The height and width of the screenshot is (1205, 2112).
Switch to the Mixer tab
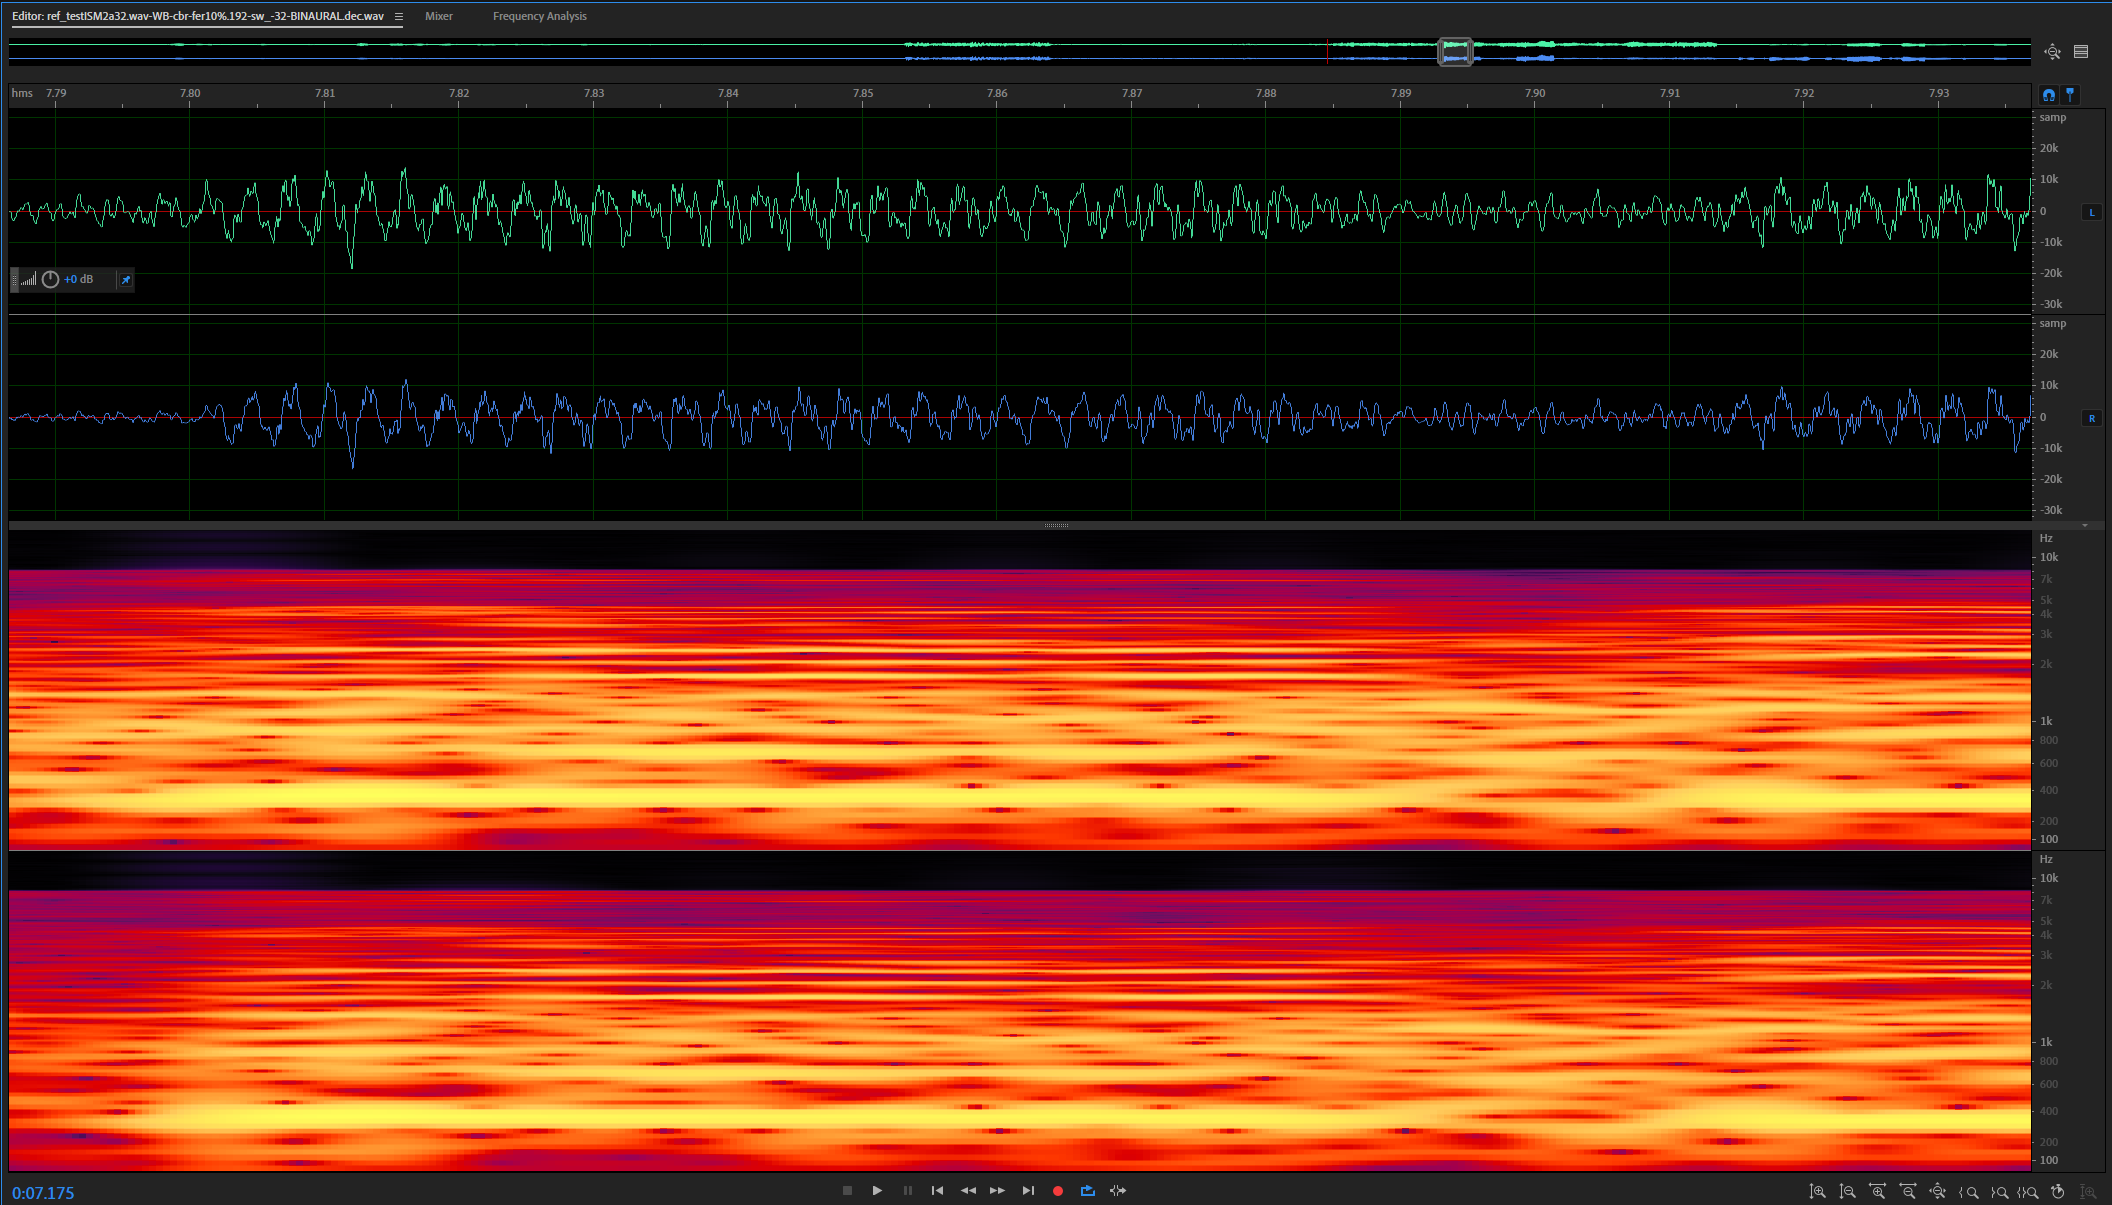(x=438, y=16)
